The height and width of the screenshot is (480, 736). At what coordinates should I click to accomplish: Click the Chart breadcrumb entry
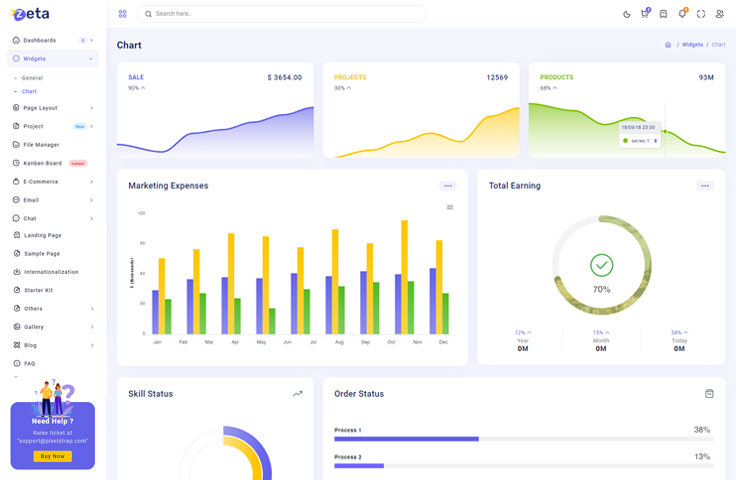click(718, 45)
